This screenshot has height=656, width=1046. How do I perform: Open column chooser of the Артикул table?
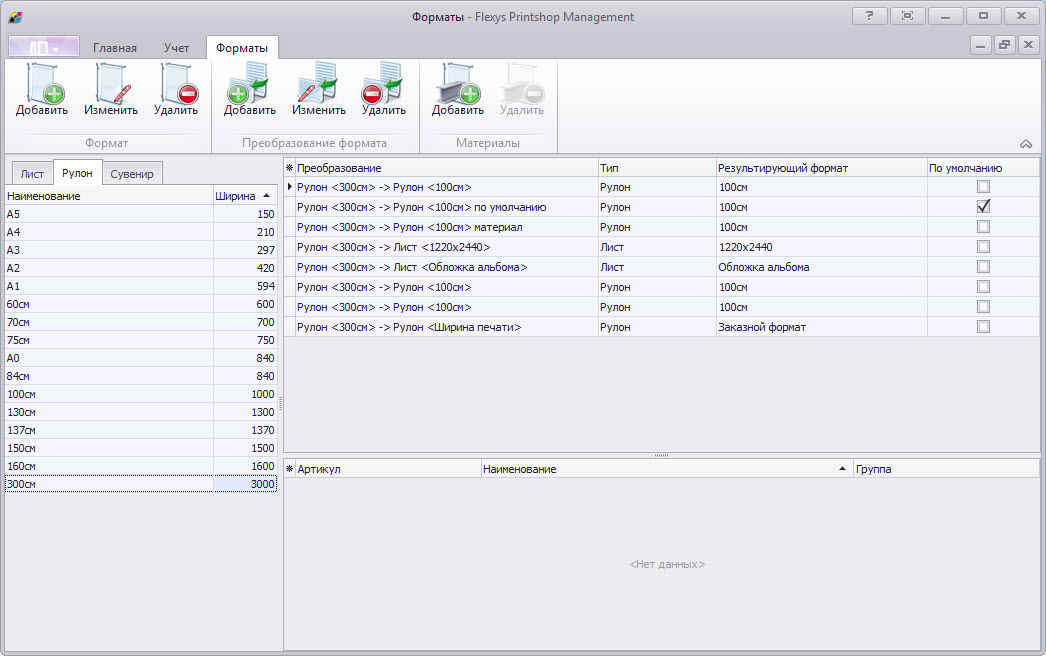pos(290,469)
